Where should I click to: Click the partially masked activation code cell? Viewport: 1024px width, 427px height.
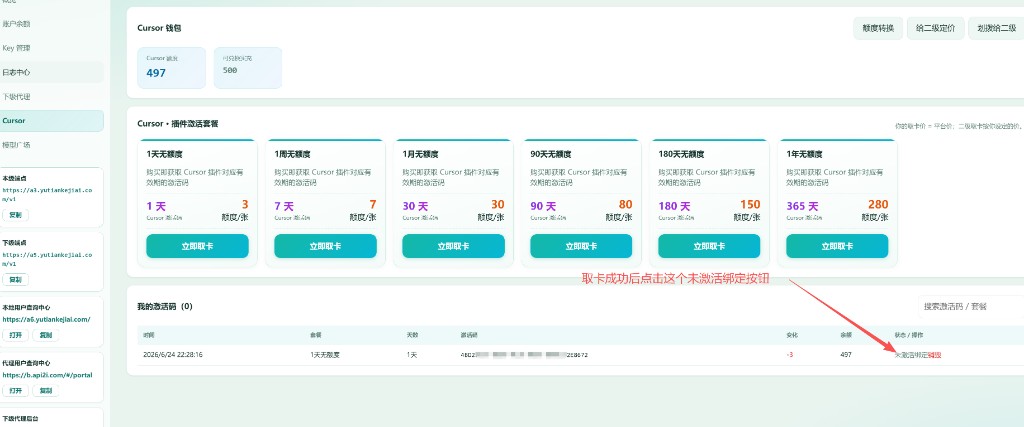point(524,355)
